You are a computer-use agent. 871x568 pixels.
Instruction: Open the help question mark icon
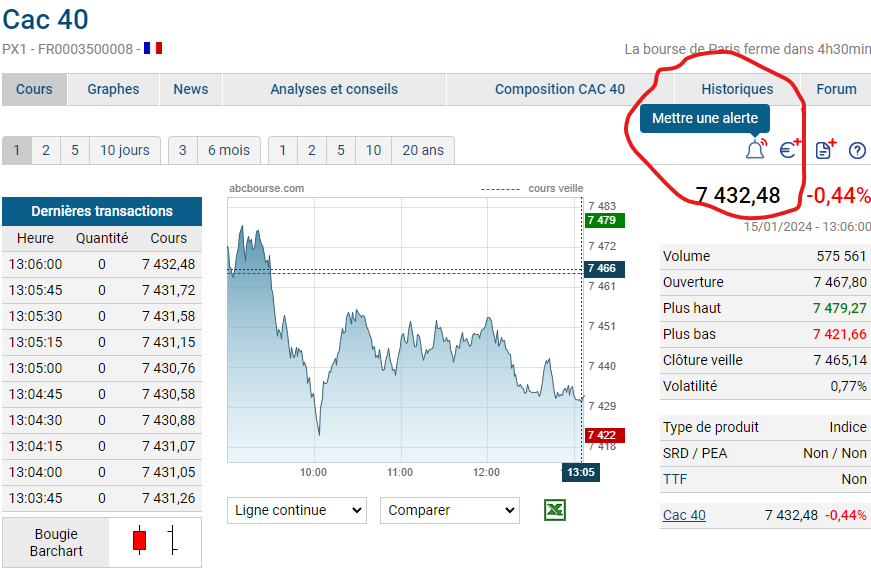857,150
